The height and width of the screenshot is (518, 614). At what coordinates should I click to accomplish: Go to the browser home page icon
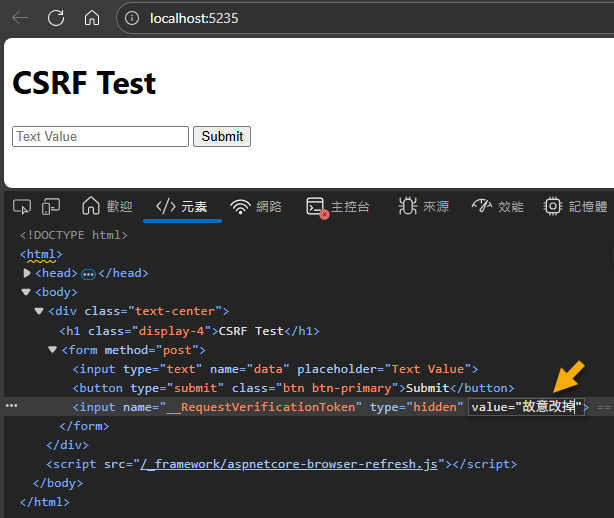tap(92, 18)
